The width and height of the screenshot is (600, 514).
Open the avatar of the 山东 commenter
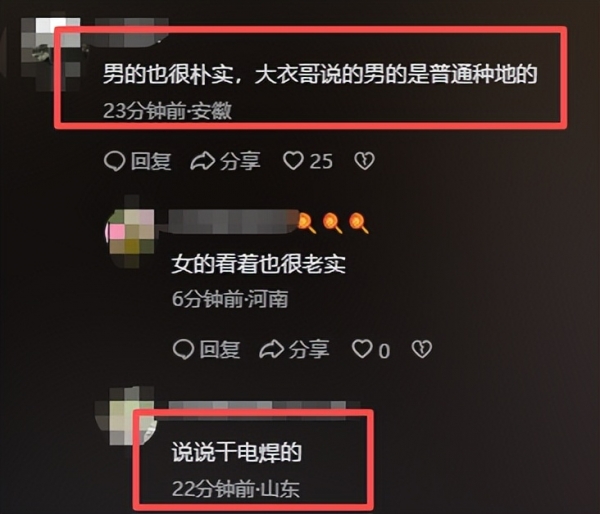pos(126,415)
